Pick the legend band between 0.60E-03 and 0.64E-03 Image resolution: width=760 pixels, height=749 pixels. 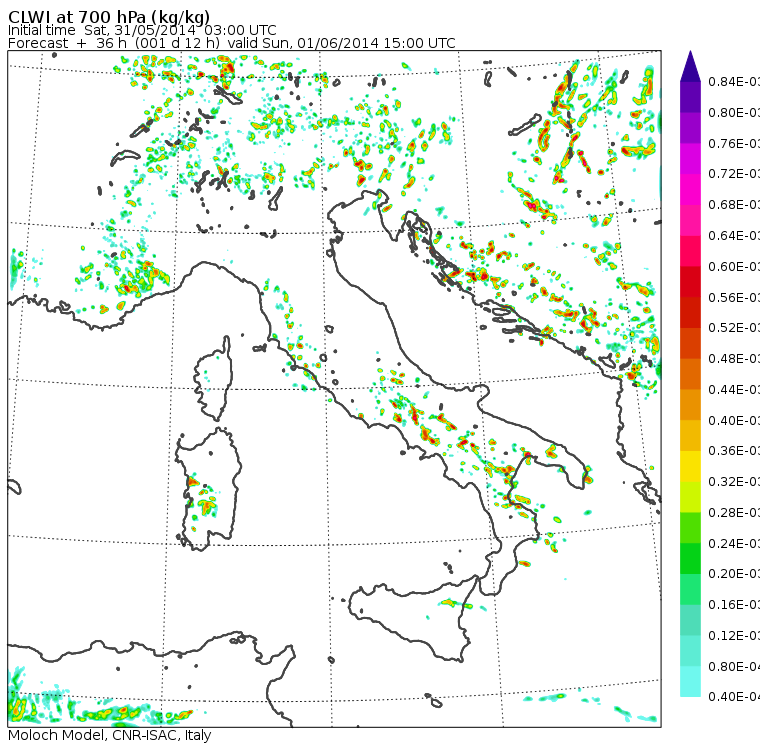pos(690,251)
